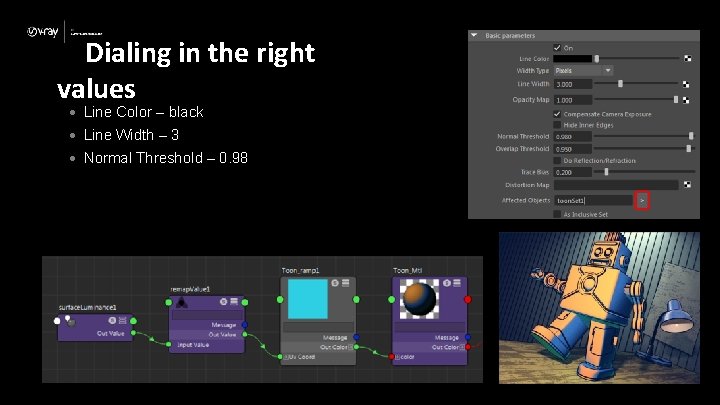720x405 pixels.
Task: Click the S solo icon on Toon_ramp1
Action: click(335, 283)
